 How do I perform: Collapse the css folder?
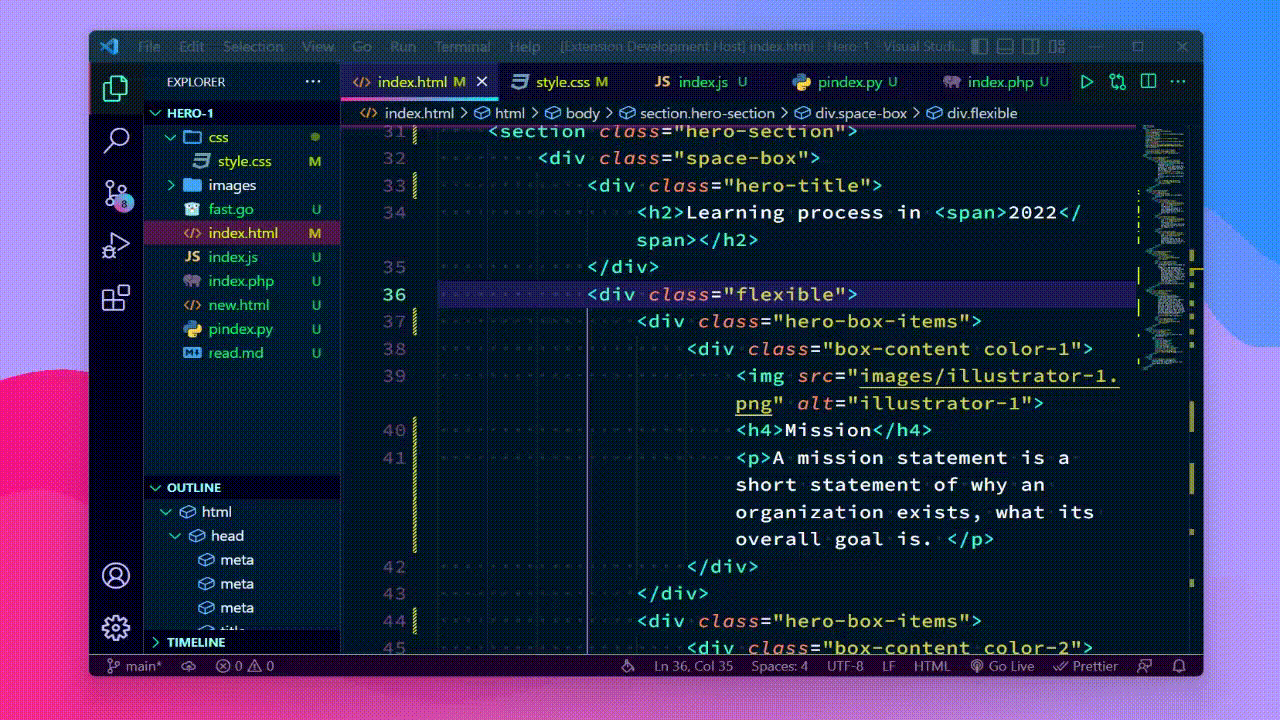[242, 137]
